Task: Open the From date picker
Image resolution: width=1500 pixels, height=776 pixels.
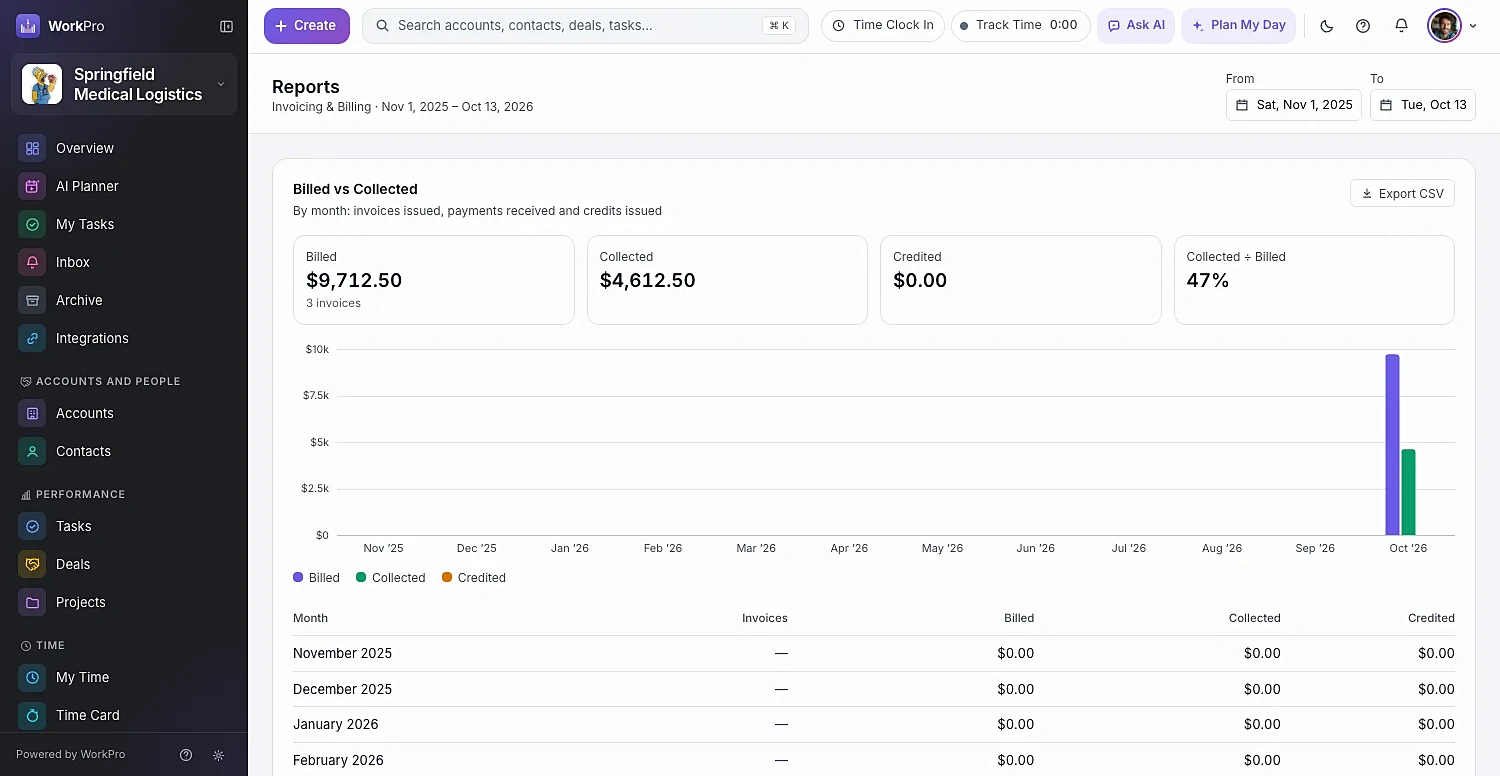Action: tap(1293, 105)
